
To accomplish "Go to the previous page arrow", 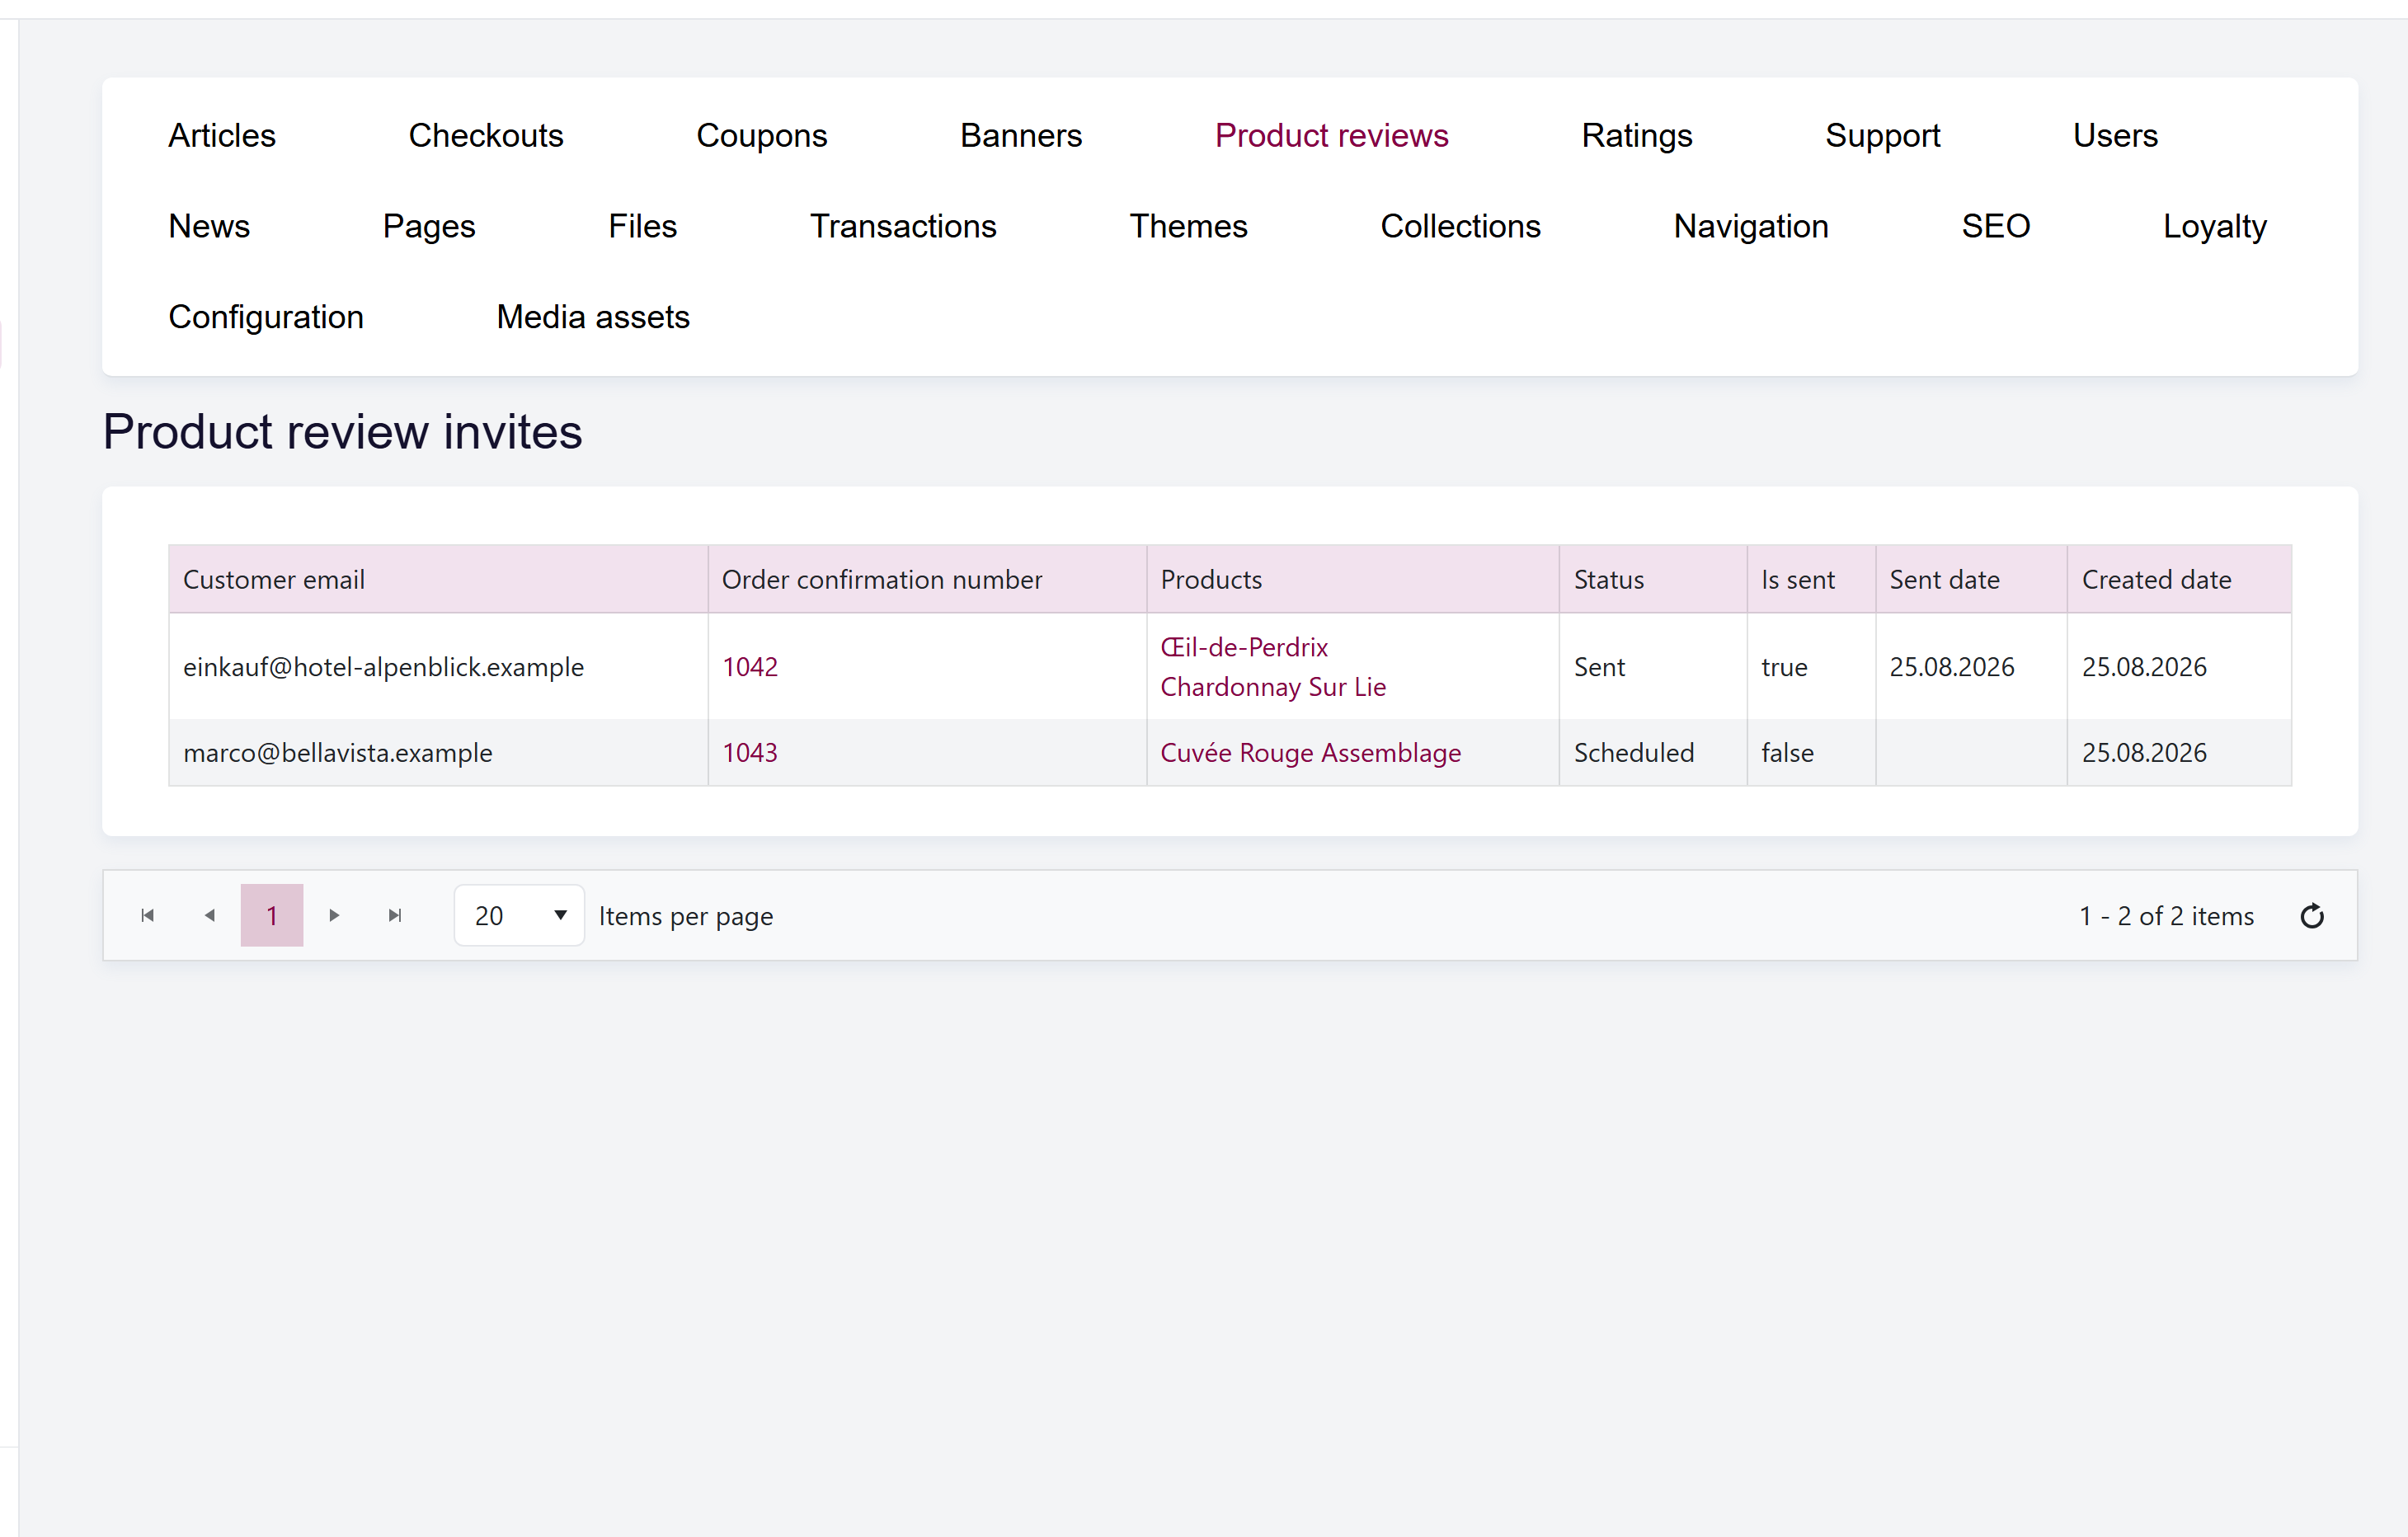I will click(210, 915).
